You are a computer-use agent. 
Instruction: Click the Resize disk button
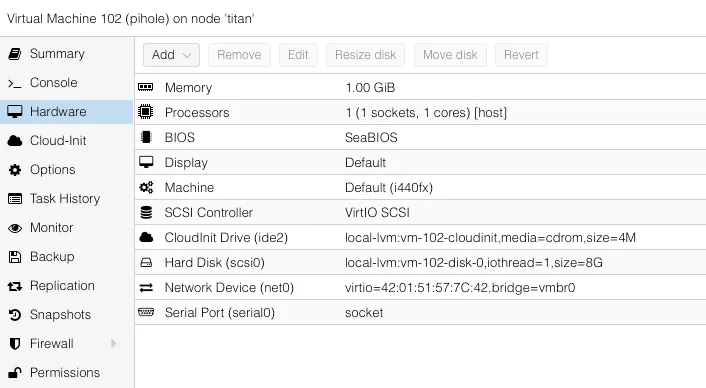point(366,55)
